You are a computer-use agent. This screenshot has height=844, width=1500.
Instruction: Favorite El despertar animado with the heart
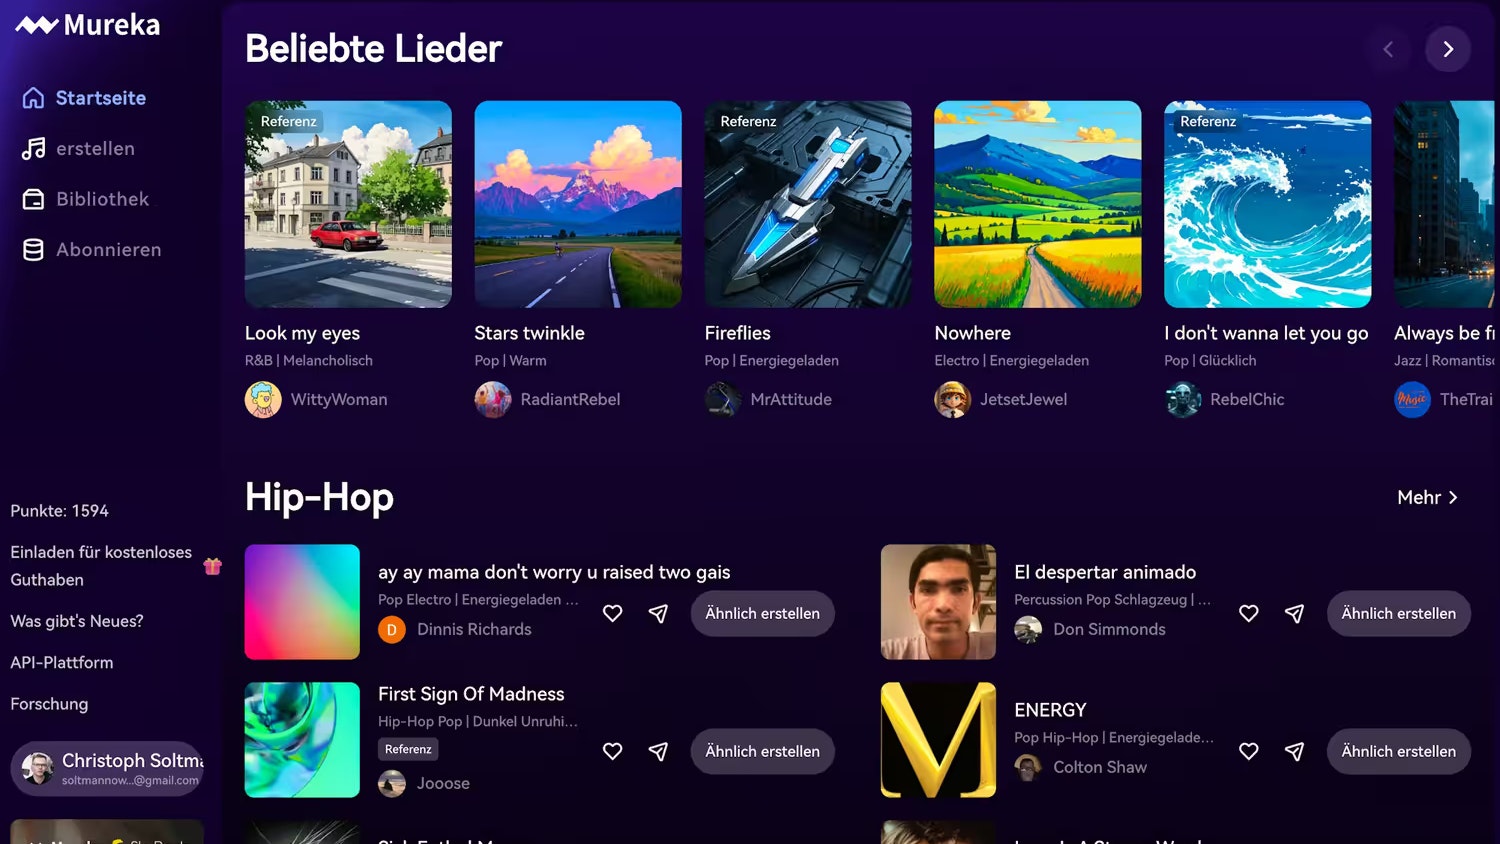click(1248, 613)
